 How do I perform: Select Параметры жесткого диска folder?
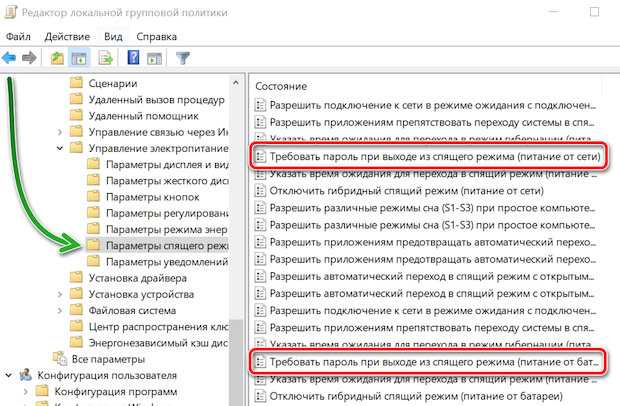167,181
